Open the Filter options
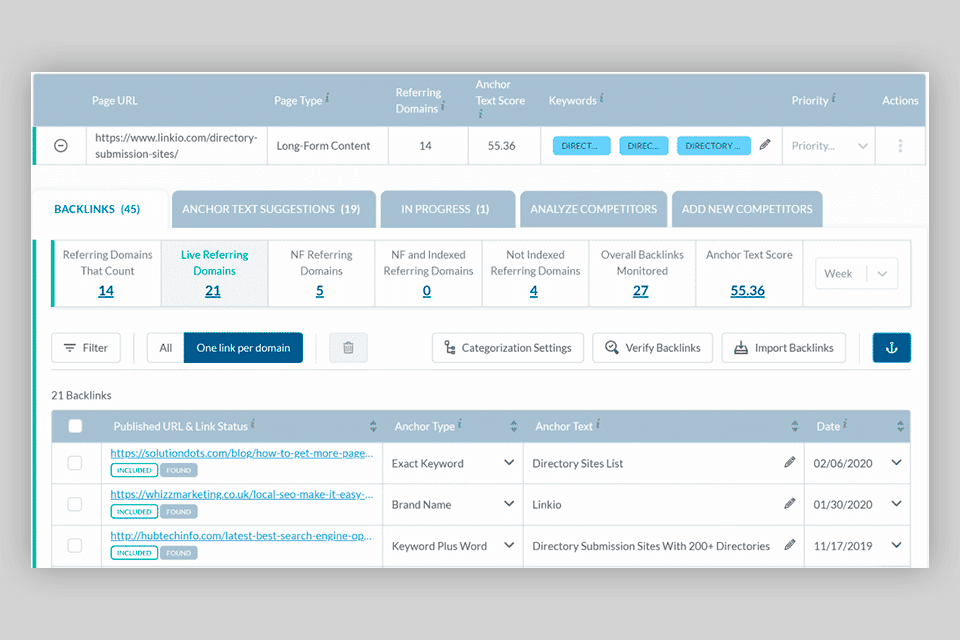 click(x=86, y=347)
